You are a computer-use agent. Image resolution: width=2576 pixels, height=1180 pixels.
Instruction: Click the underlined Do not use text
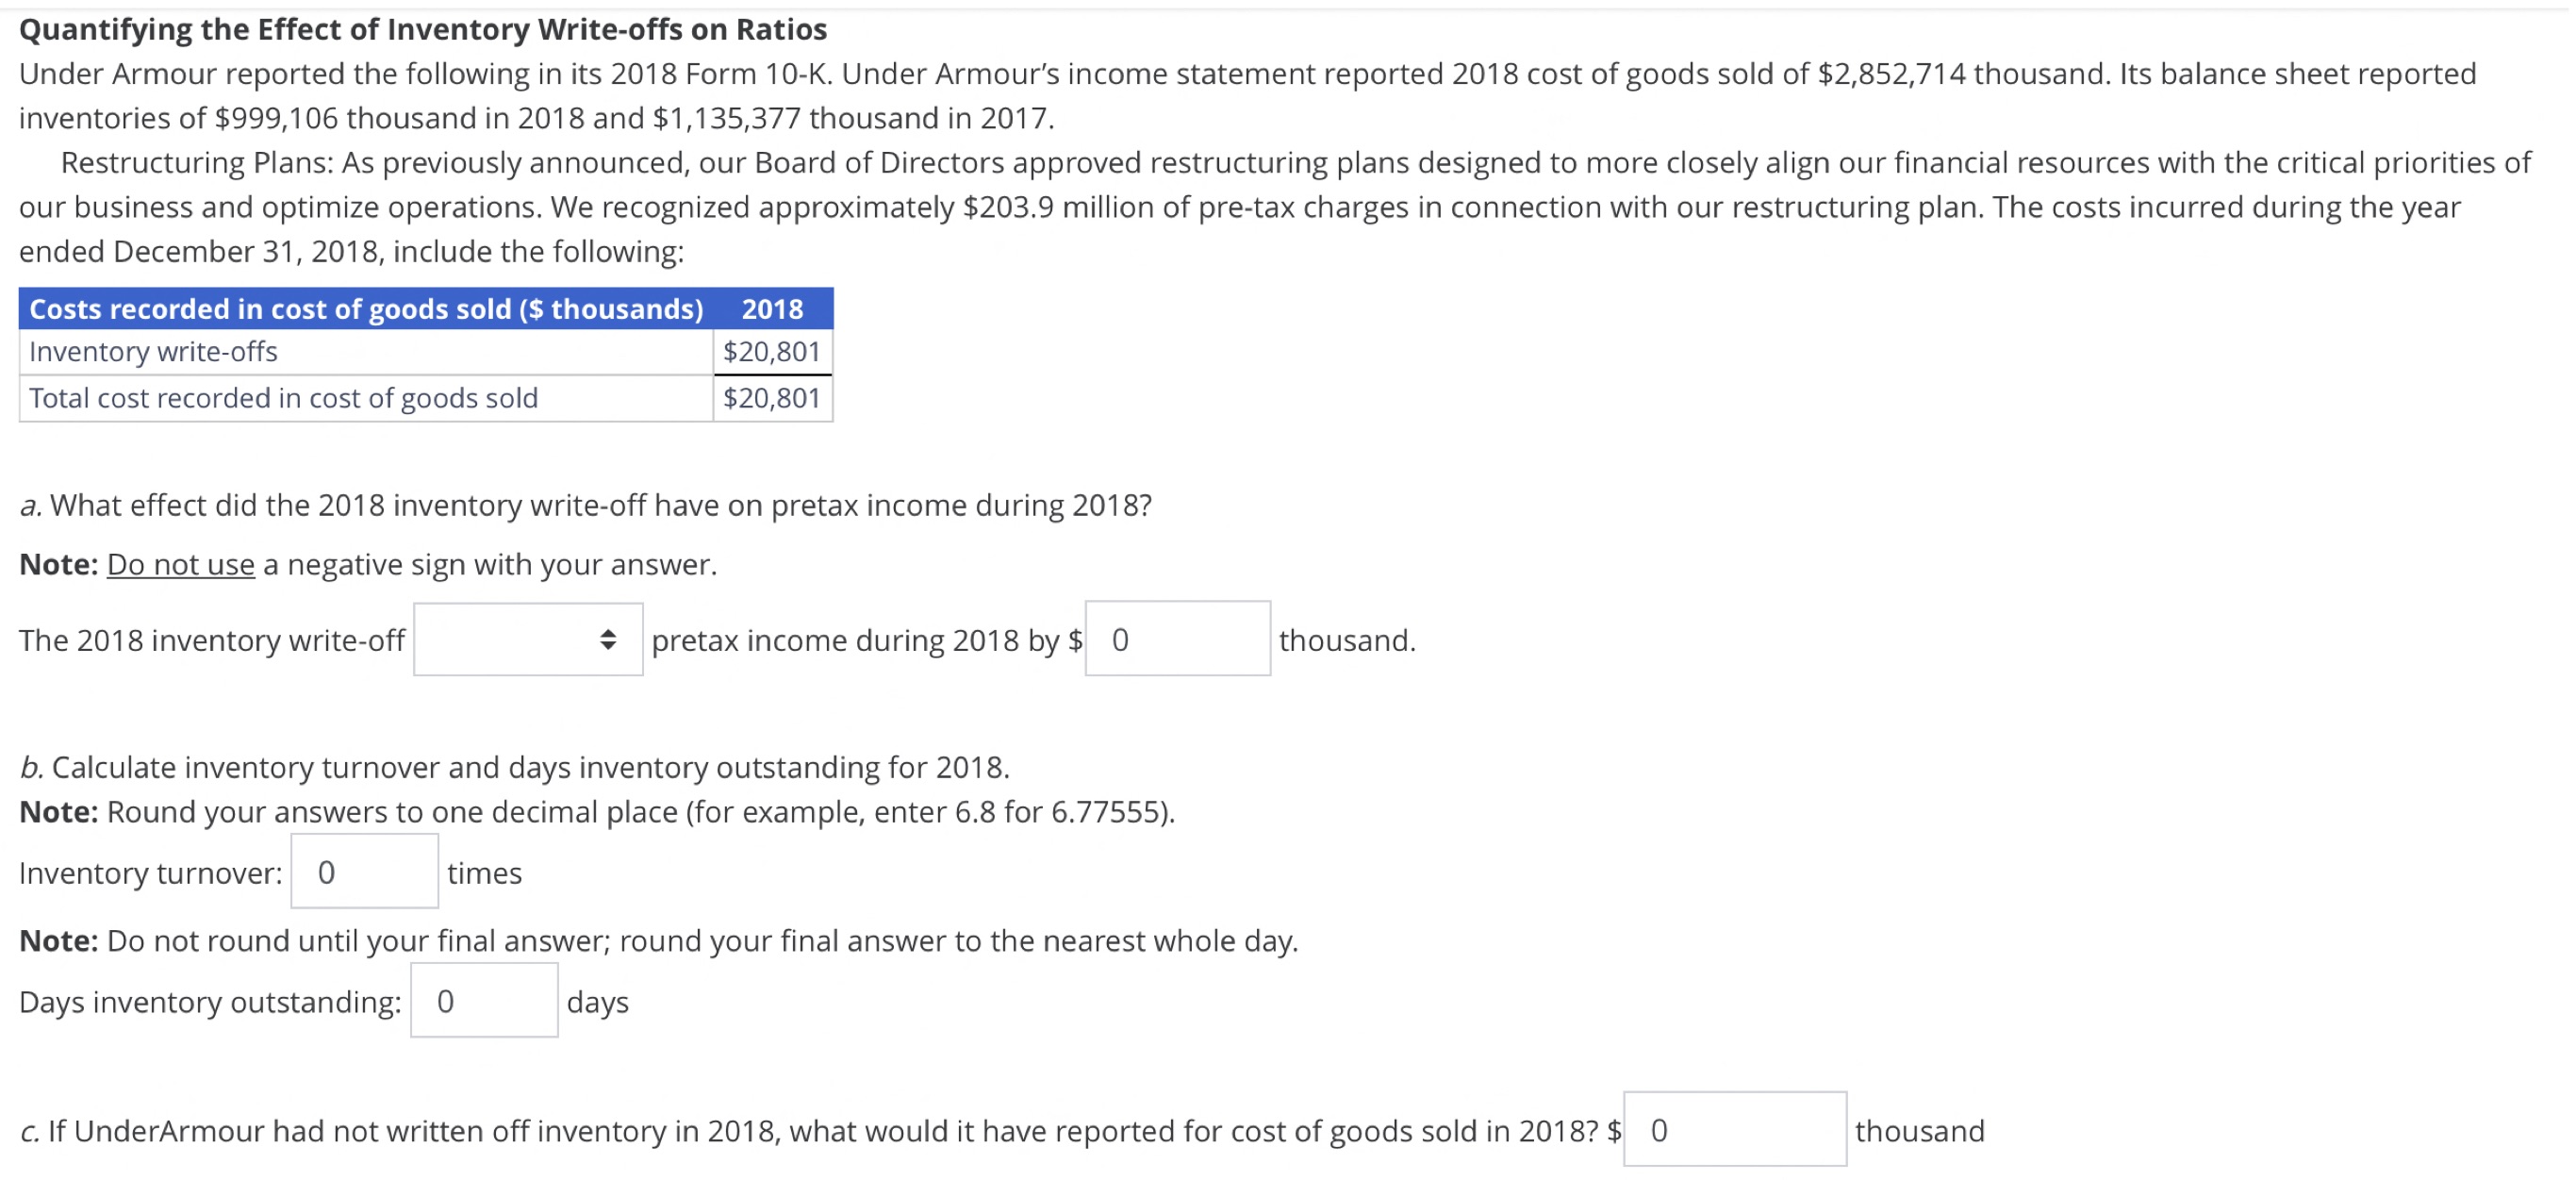[x=179, y=563]
